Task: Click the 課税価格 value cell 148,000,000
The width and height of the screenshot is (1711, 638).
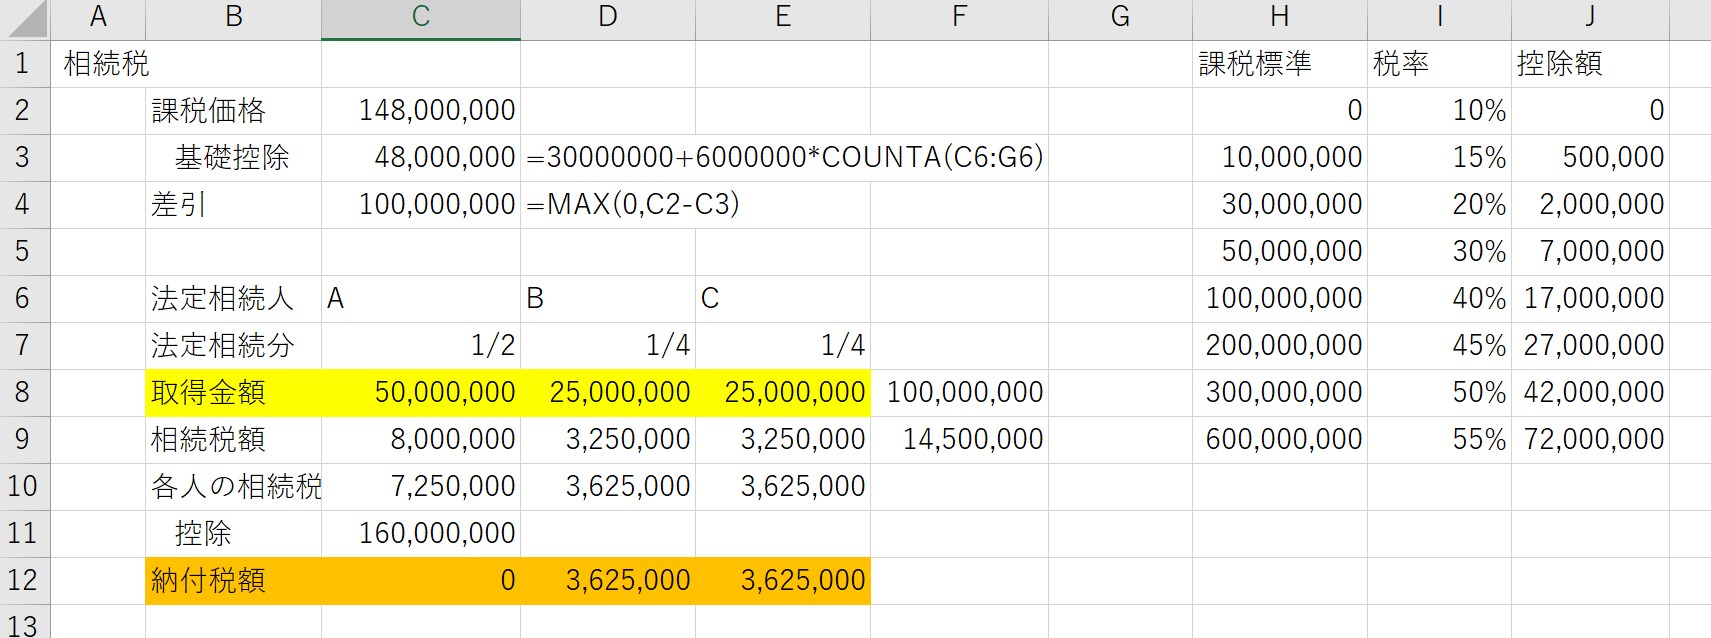Action: click(x=421, y=110)
